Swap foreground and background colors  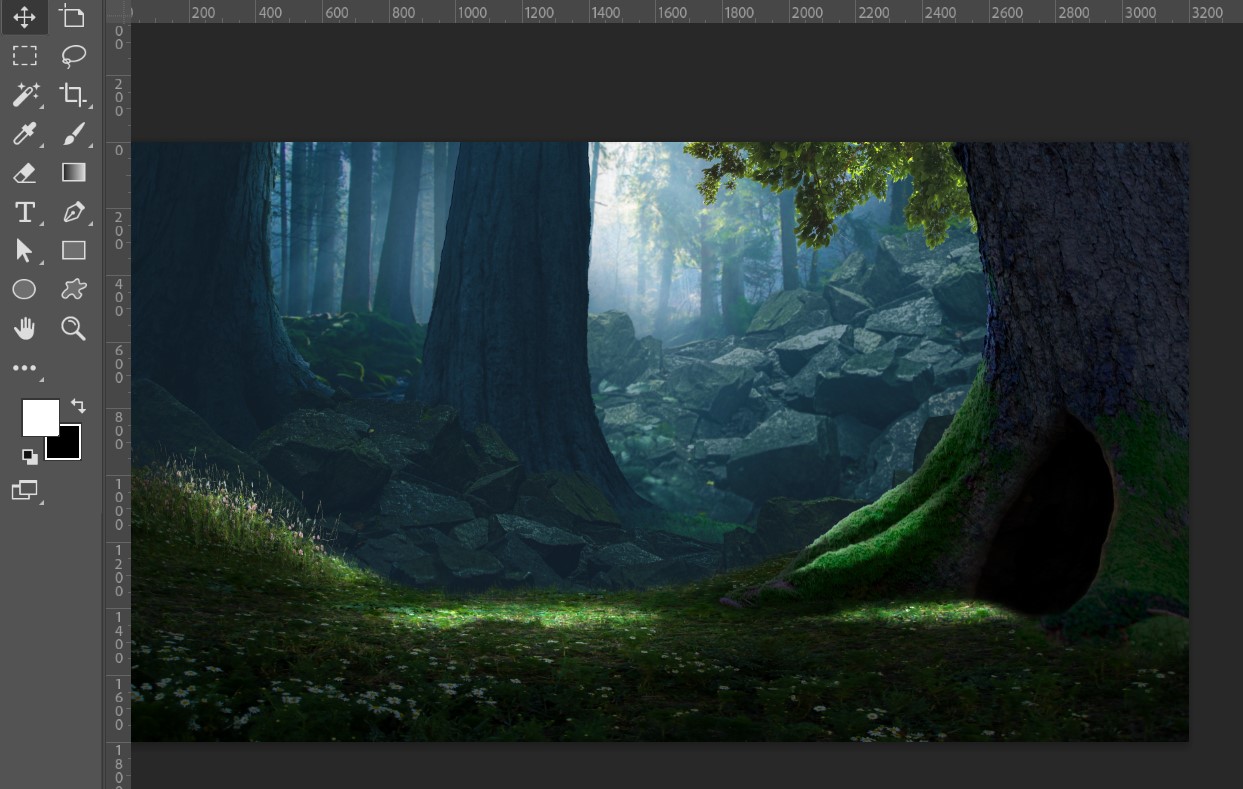(78, 406)
